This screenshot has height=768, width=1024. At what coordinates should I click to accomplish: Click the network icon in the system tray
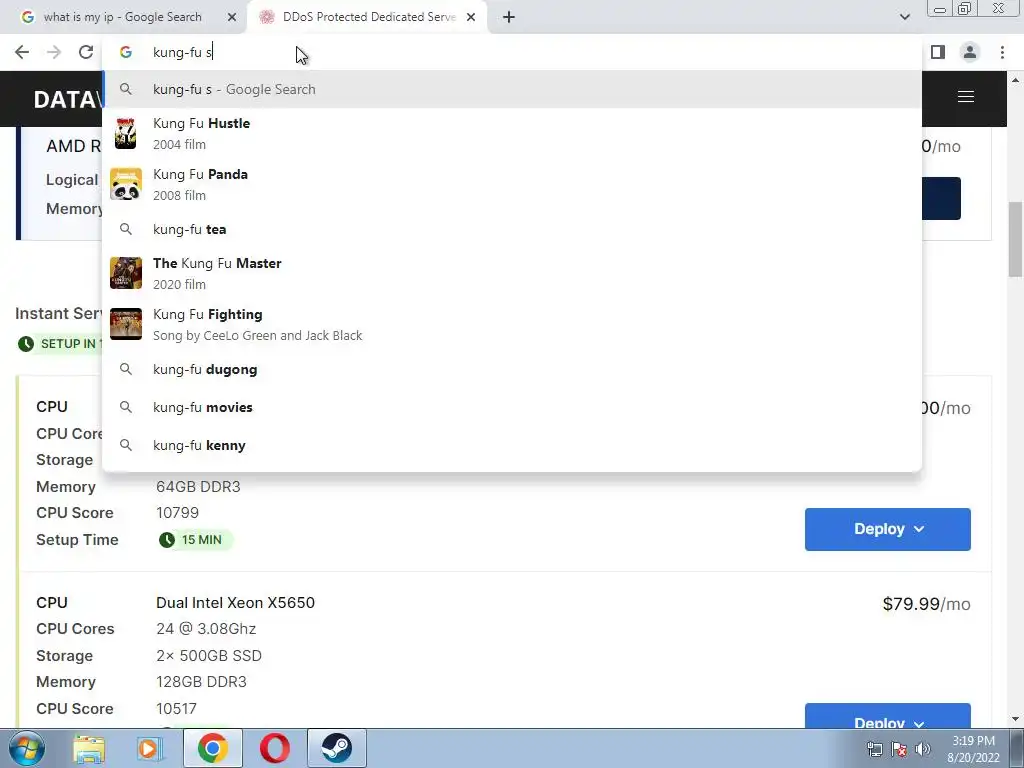pyautogui.click(x=874, y=749)
